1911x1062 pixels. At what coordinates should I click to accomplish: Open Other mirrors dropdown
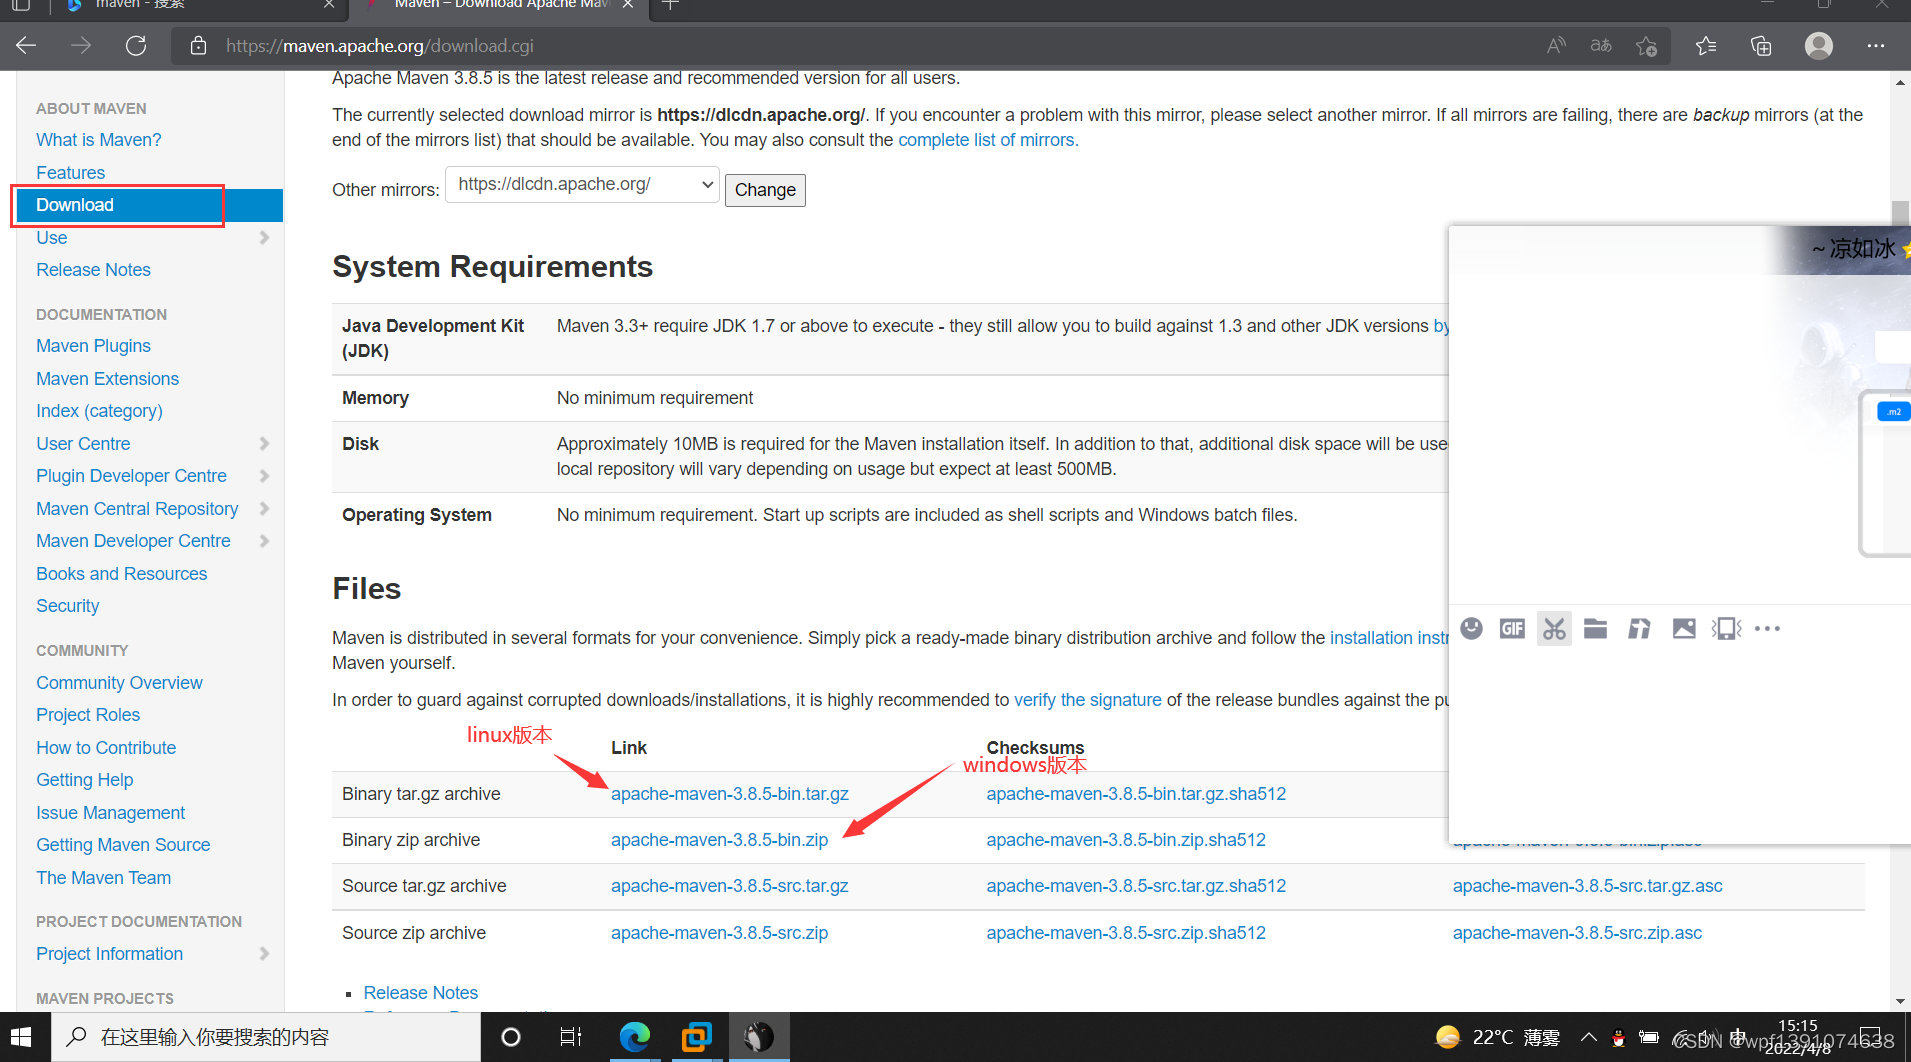point(583,185)
